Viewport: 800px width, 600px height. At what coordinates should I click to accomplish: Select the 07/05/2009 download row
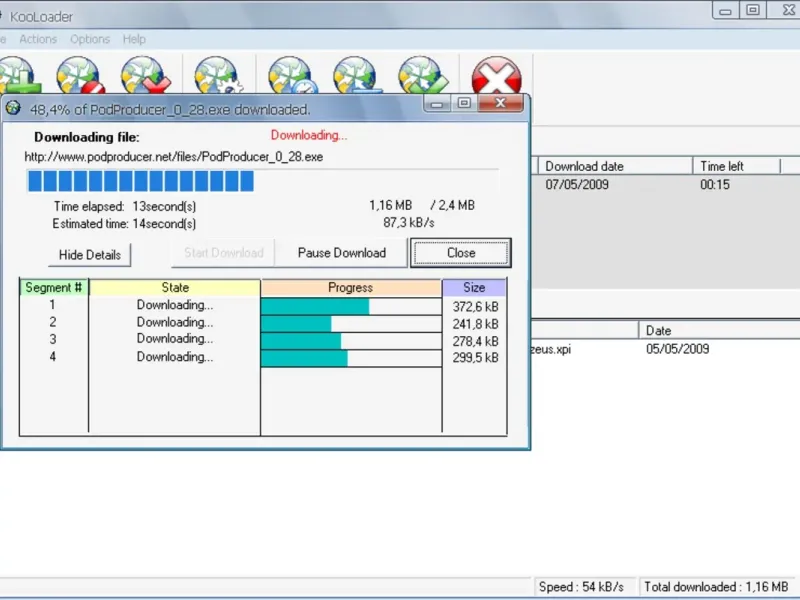(577, 185)
